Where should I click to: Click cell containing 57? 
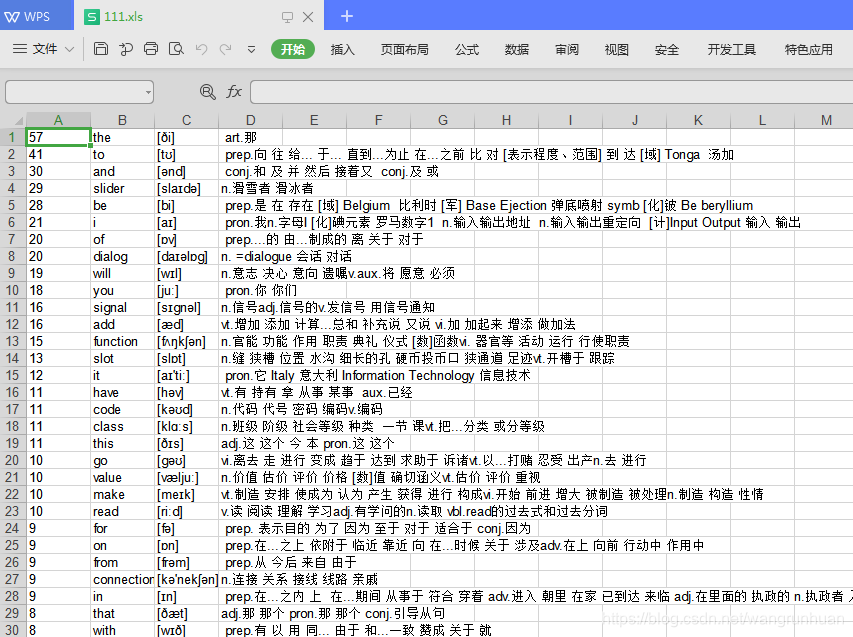pyautogui.click(x=58, y=137)
